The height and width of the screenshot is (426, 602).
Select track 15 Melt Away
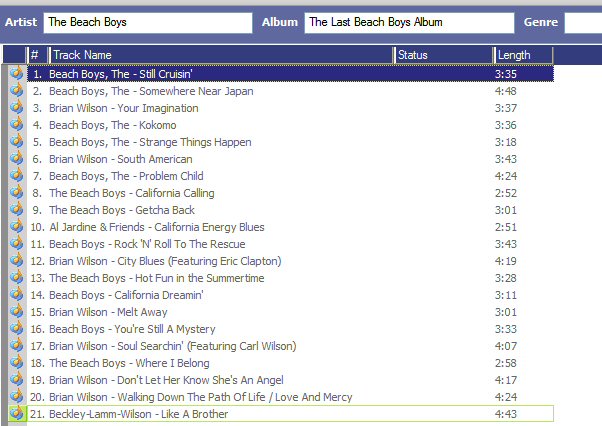click(290, 312)
